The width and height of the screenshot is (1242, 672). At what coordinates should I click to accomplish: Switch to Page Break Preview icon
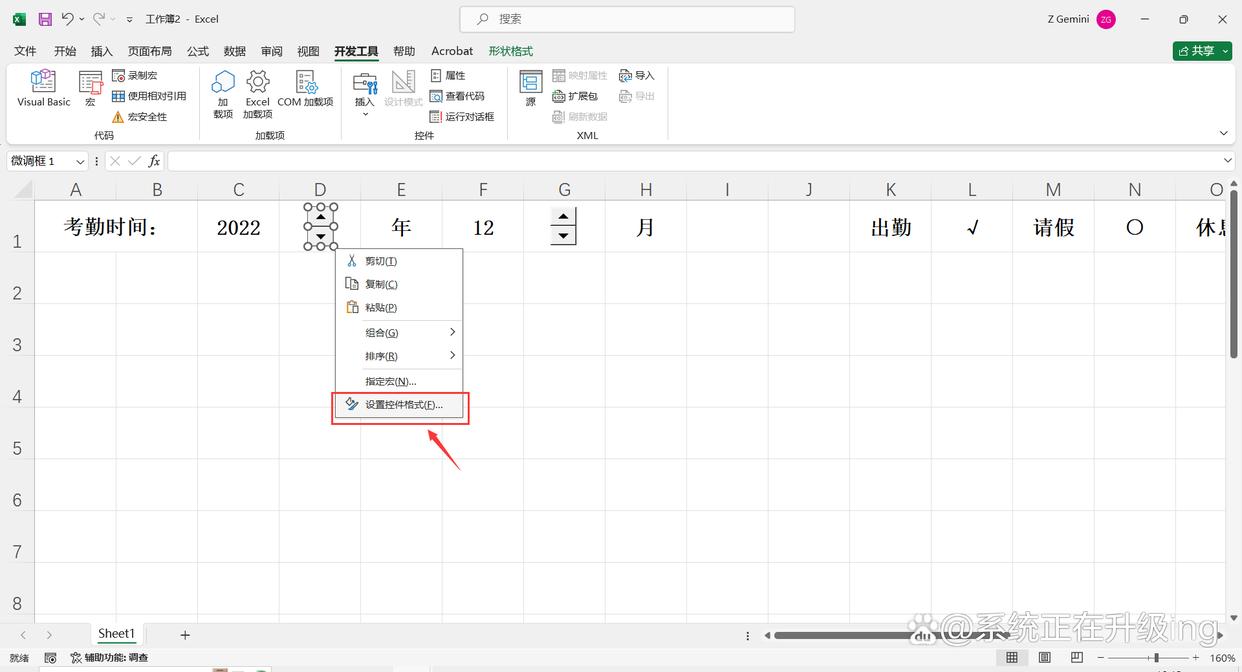point(1075,658)
